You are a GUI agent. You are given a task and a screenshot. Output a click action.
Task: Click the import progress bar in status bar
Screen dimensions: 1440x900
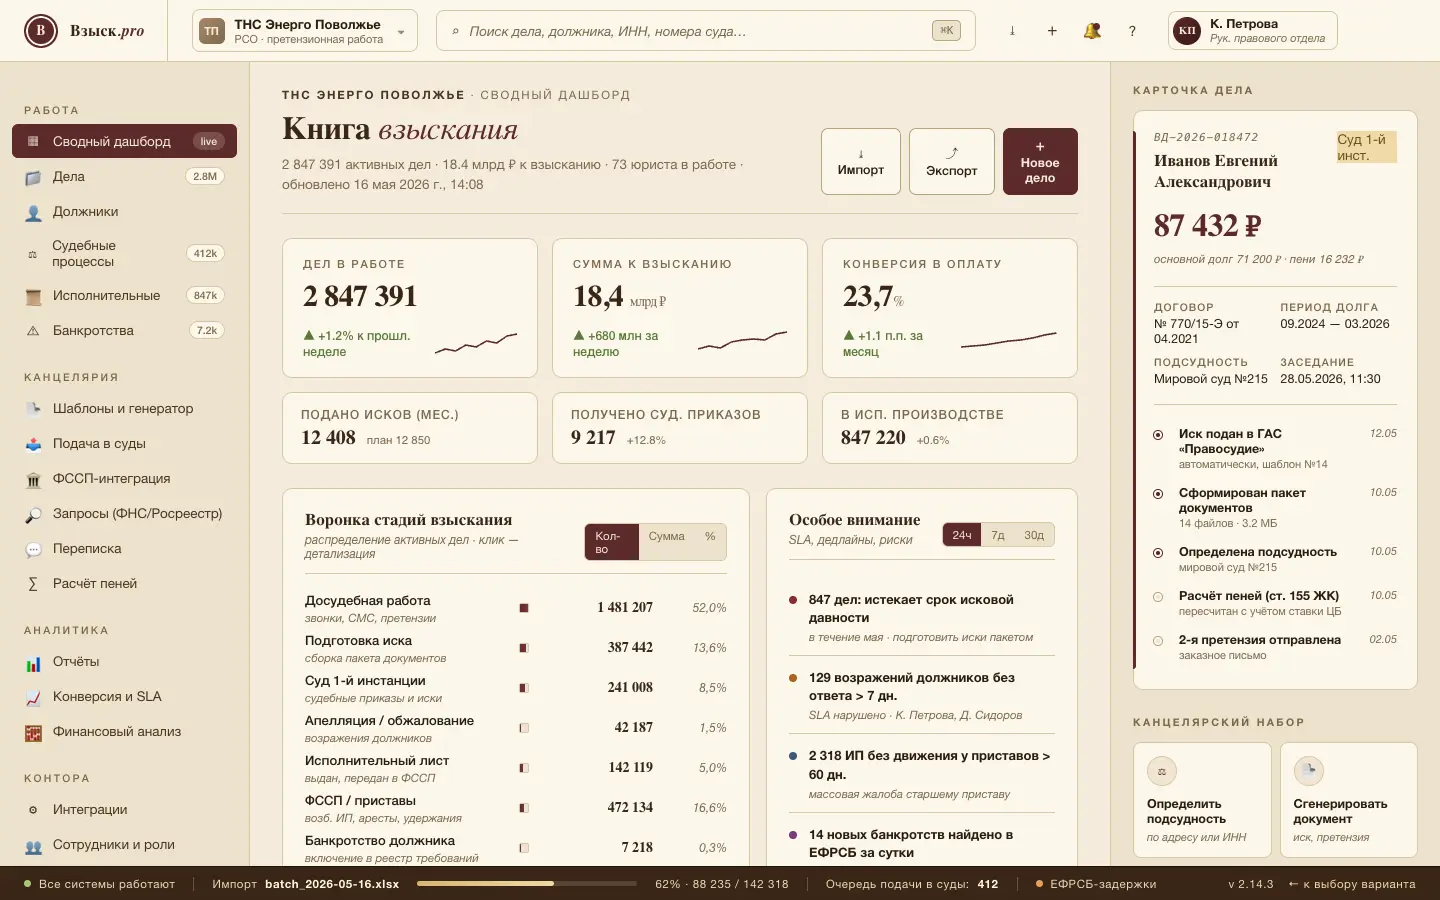coord(527,884)
